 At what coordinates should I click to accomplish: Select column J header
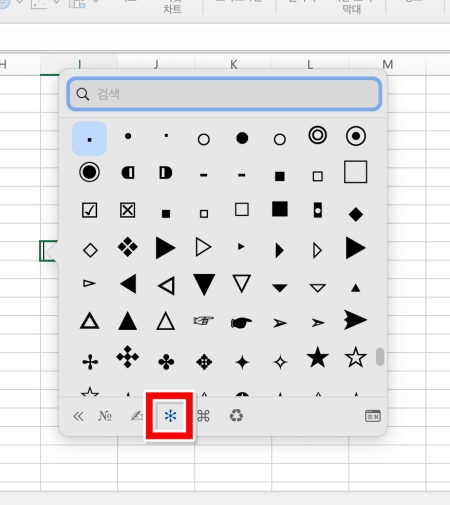tap(156, 64)
